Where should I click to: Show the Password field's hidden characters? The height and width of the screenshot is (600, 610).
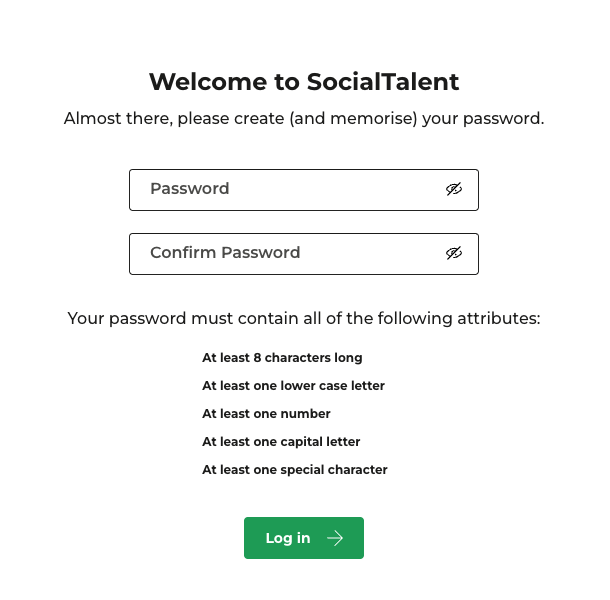tap(454, 189)
